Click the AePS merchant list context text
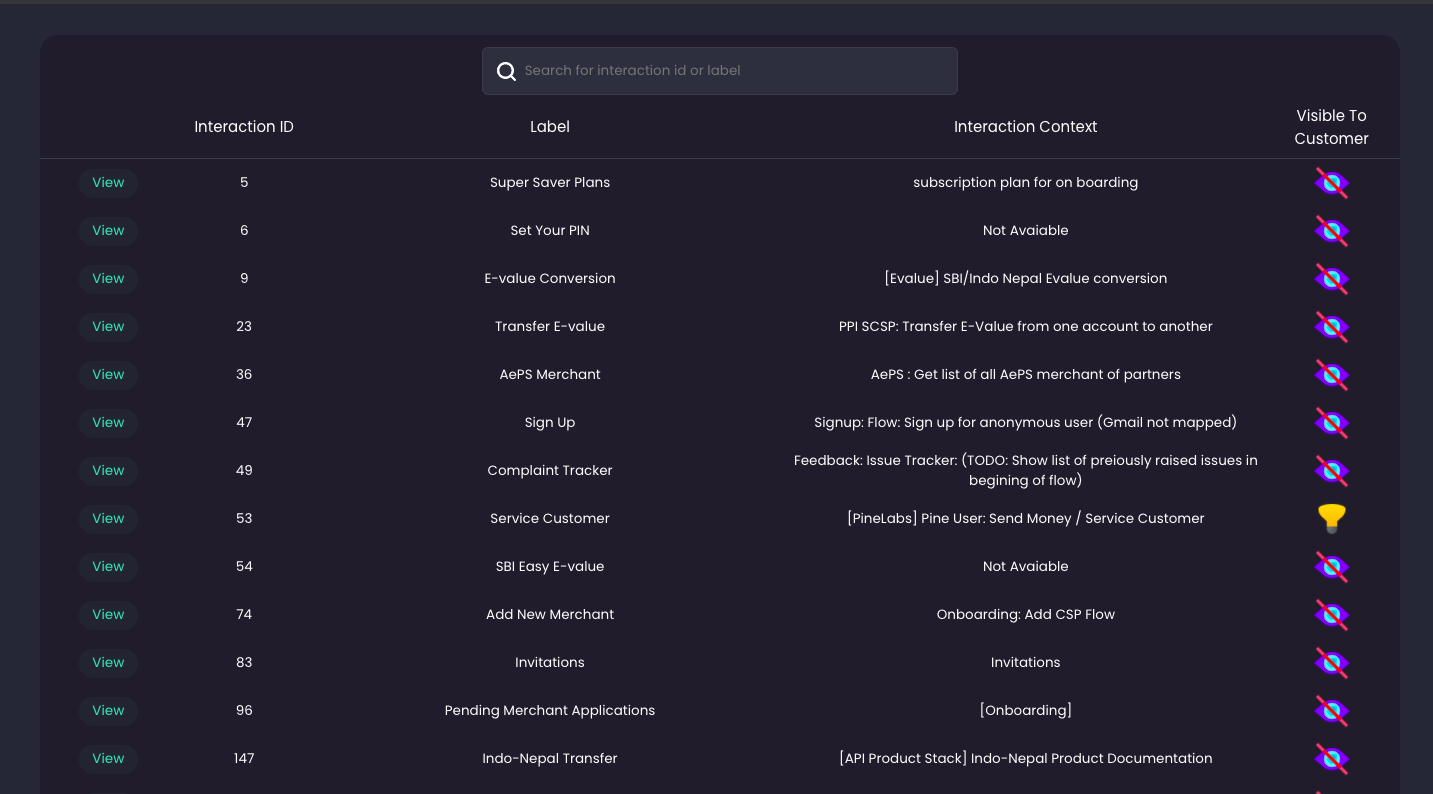 coord(1025,375)
